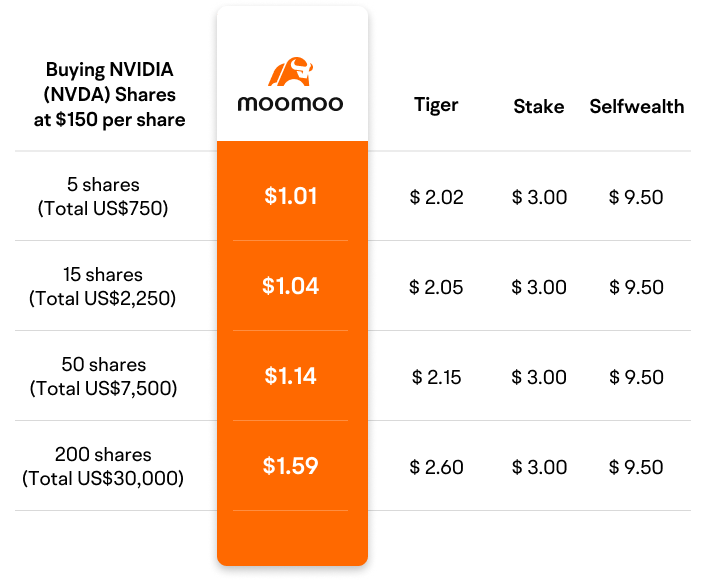Click the moomoo brand name text
702x580 pixels.
[x=290, y=103]
